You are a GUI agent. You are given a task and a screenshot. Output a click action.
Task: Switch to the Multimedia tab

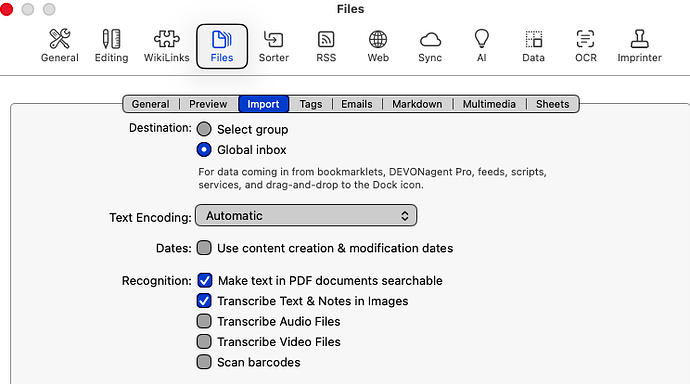coord(489,104)
